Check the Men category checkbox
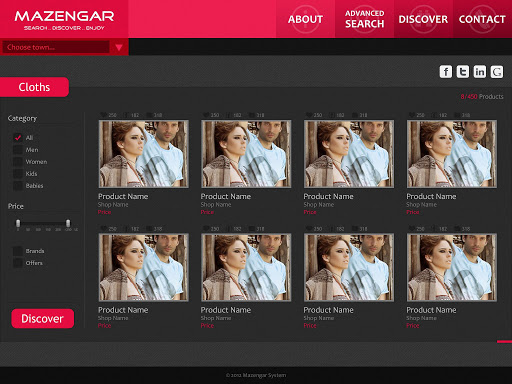The width and height of the screenshot is (512, 384). point(18,150)
